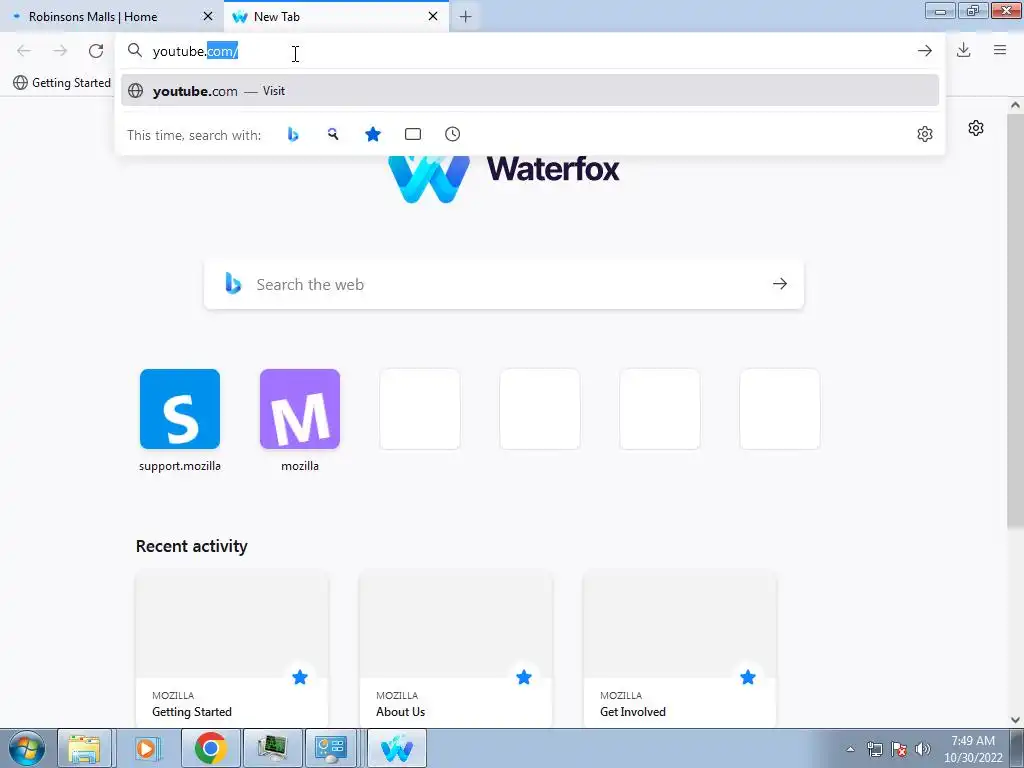The height and width of the screenshot is (768, 1024).
Task: Search with Bing one-off icon
Action: point(293,135)
